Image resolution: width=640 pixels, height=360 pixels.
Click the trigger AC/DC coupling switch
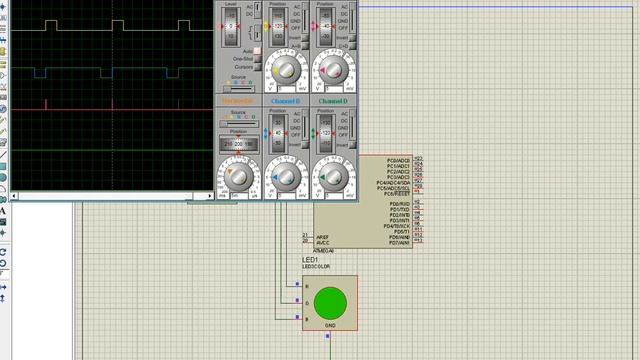[258, 10]
